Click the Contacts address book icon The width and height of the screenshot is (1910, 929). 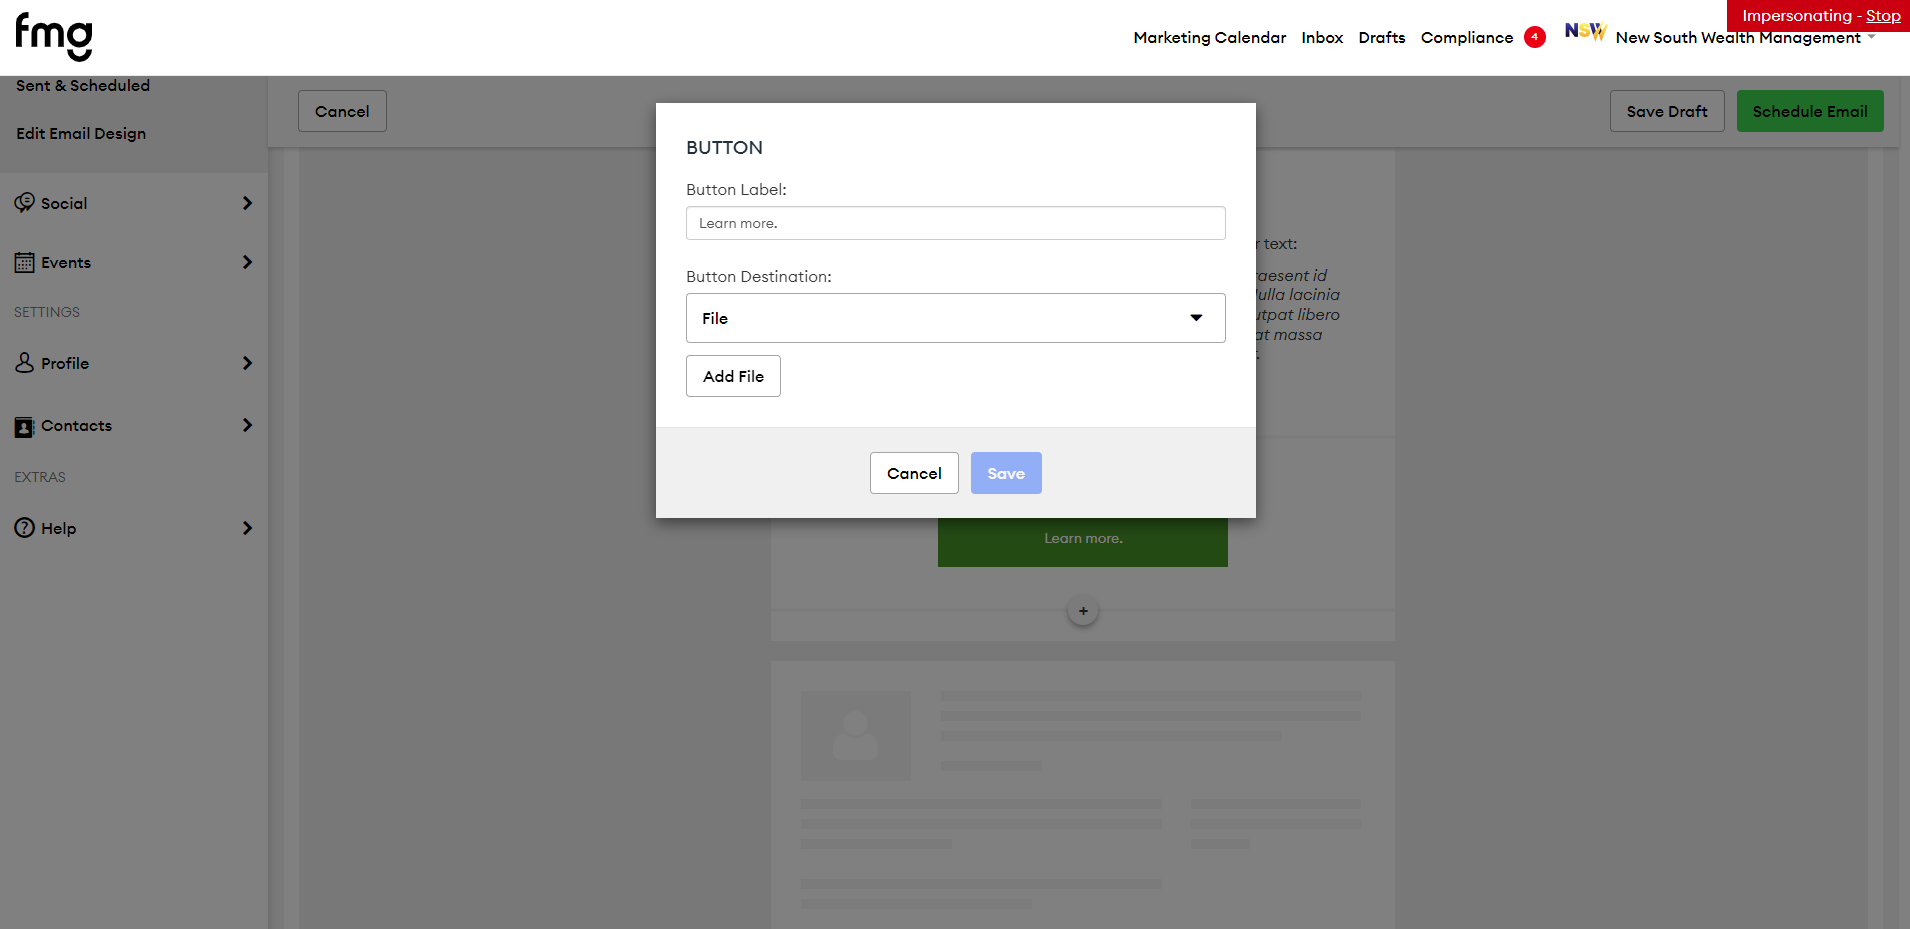click(x=24, y=426)
